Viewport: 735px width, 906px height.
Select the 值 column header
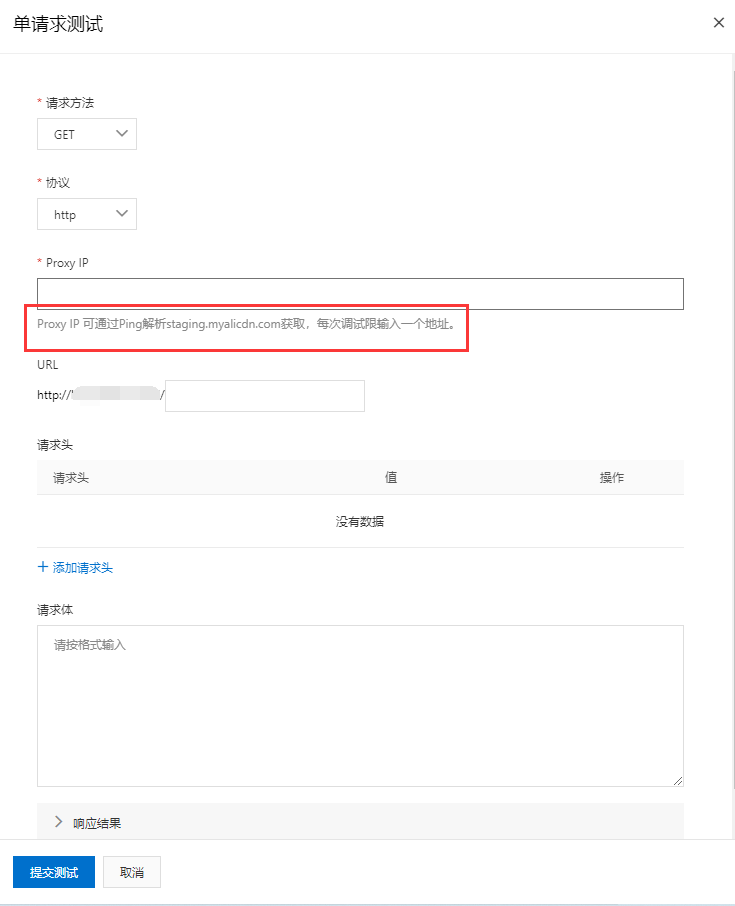pyautogui.click(x=391, y=478)
